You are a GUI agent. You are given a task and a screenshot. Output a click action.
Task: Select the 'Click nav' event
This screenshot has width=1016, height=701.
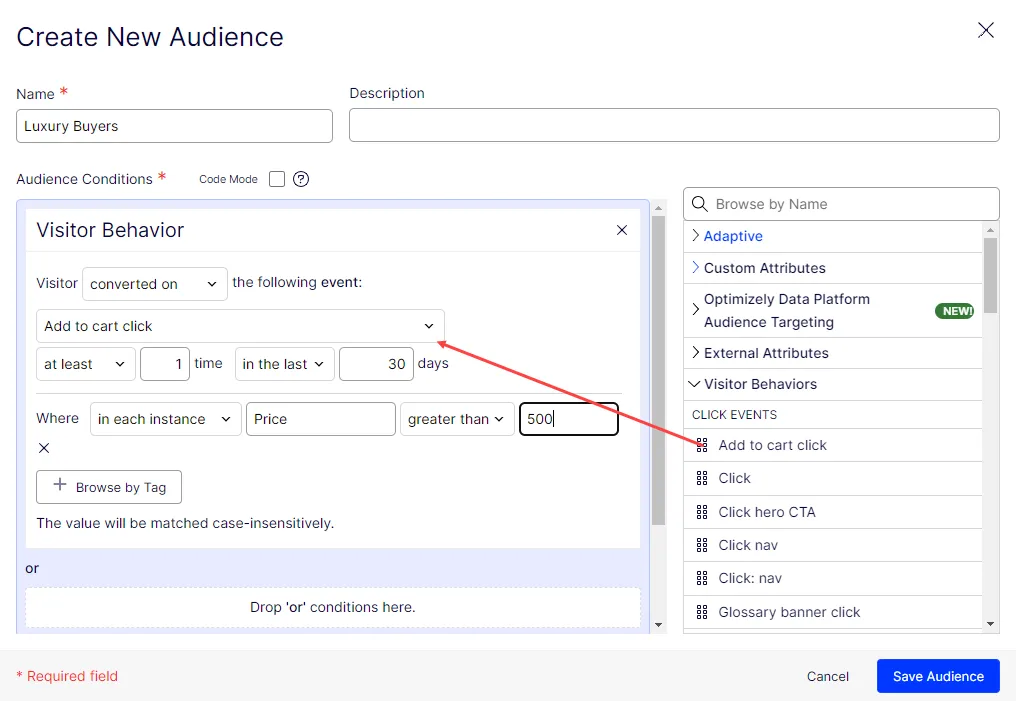coord(833,545)
